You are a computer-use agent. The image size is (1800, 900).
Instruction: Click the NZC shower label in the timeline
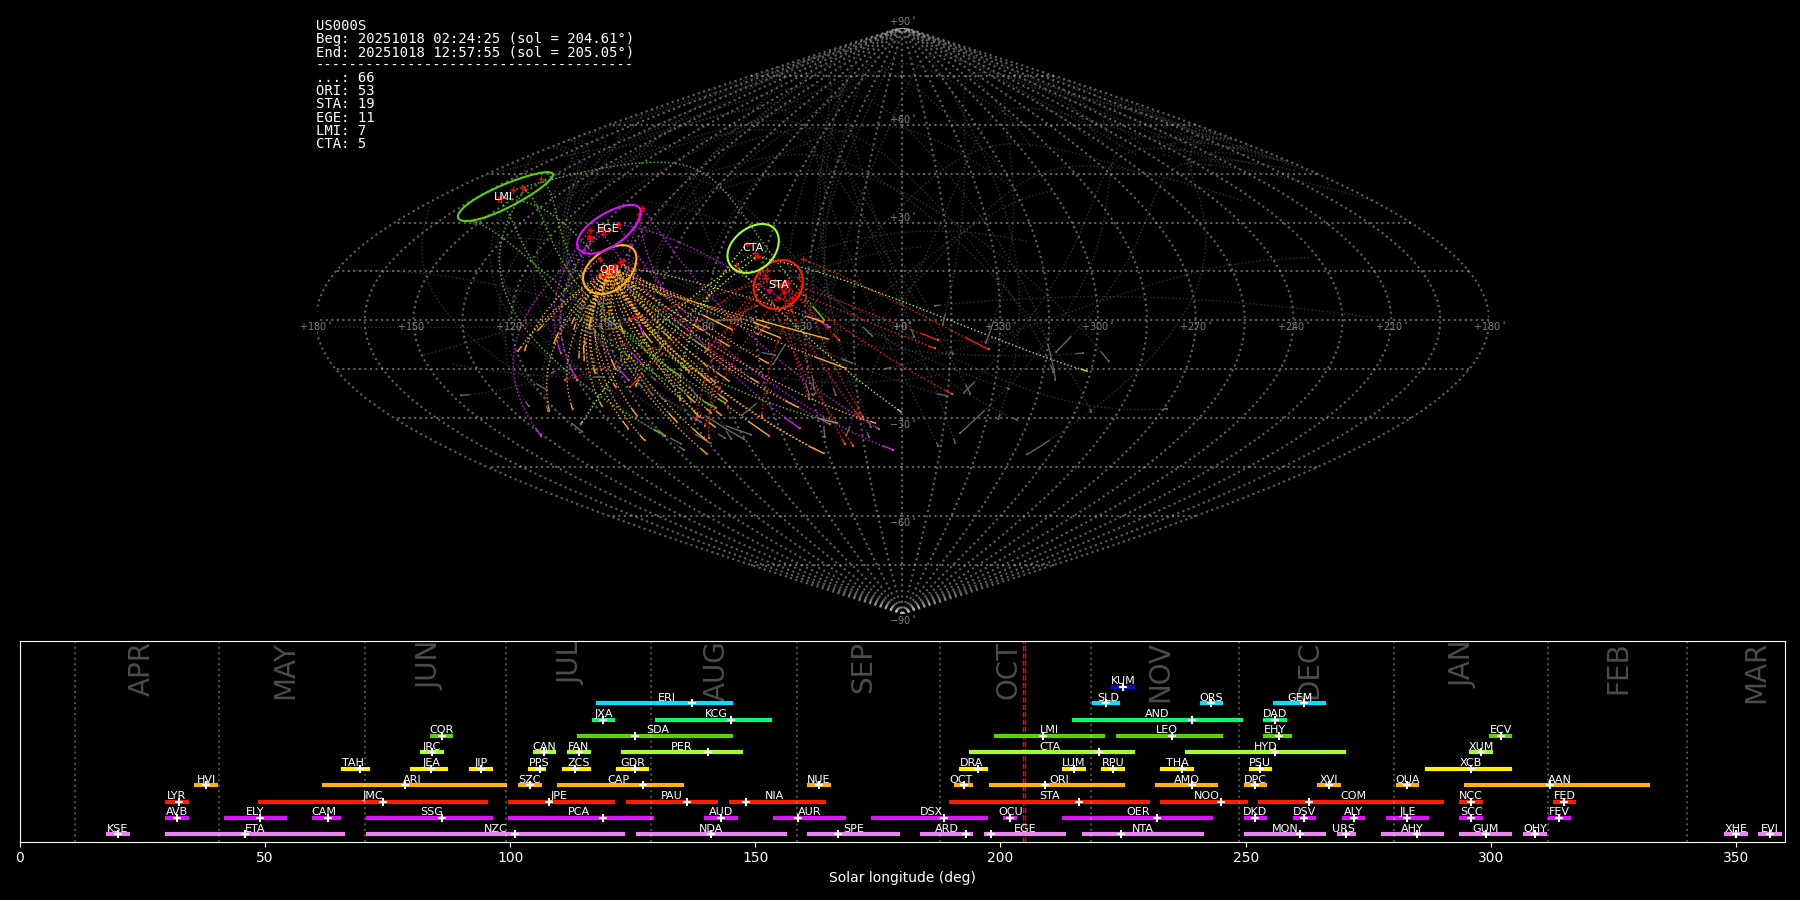coord(495,829)
